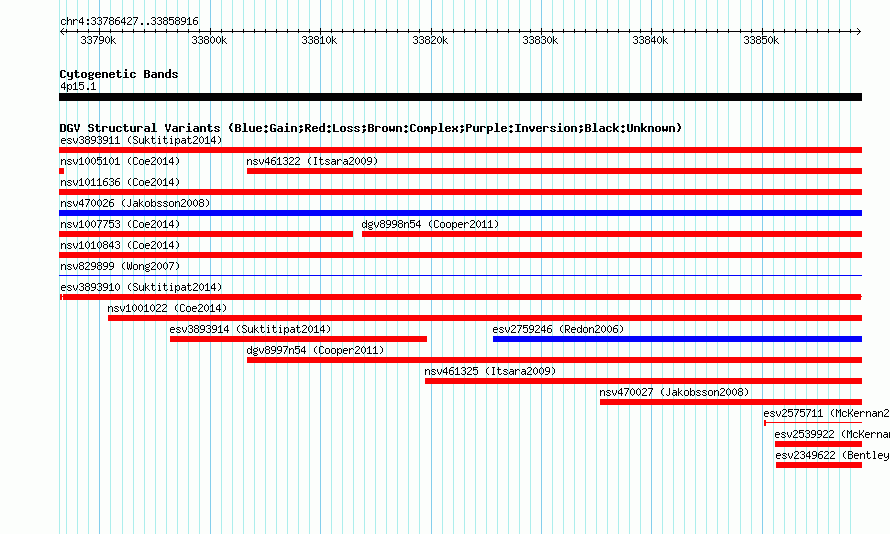
Task: Click the red bar under esv3893914
Action: (299, 339)
